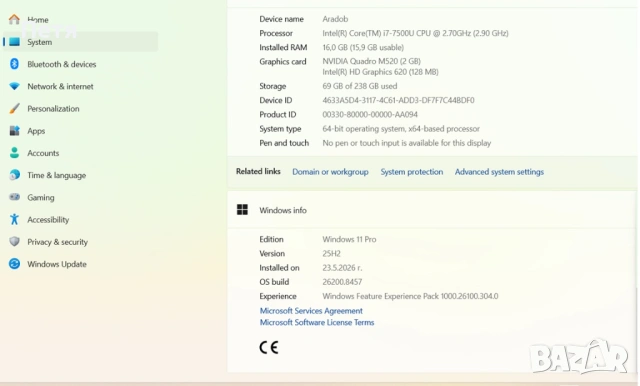Click the NVIDIA Quadro M520 text

coord(371,61)
